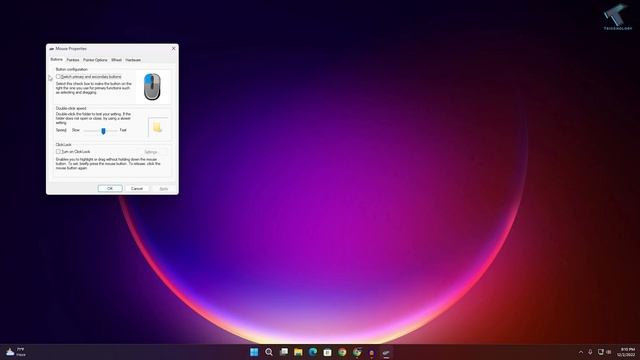Click the microphone tray icon
The image size is (640, 360).
[x=590, y=352]
